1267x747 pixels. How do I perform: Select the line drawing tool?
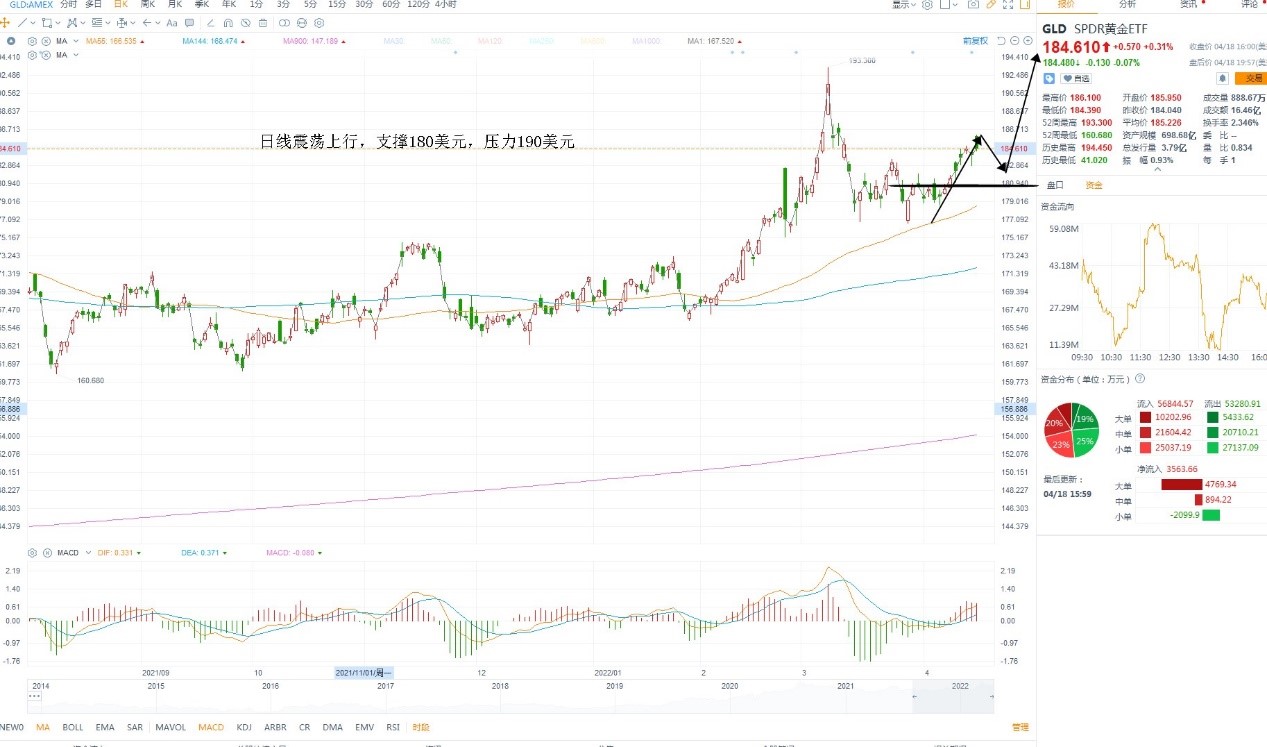[22, 23]
